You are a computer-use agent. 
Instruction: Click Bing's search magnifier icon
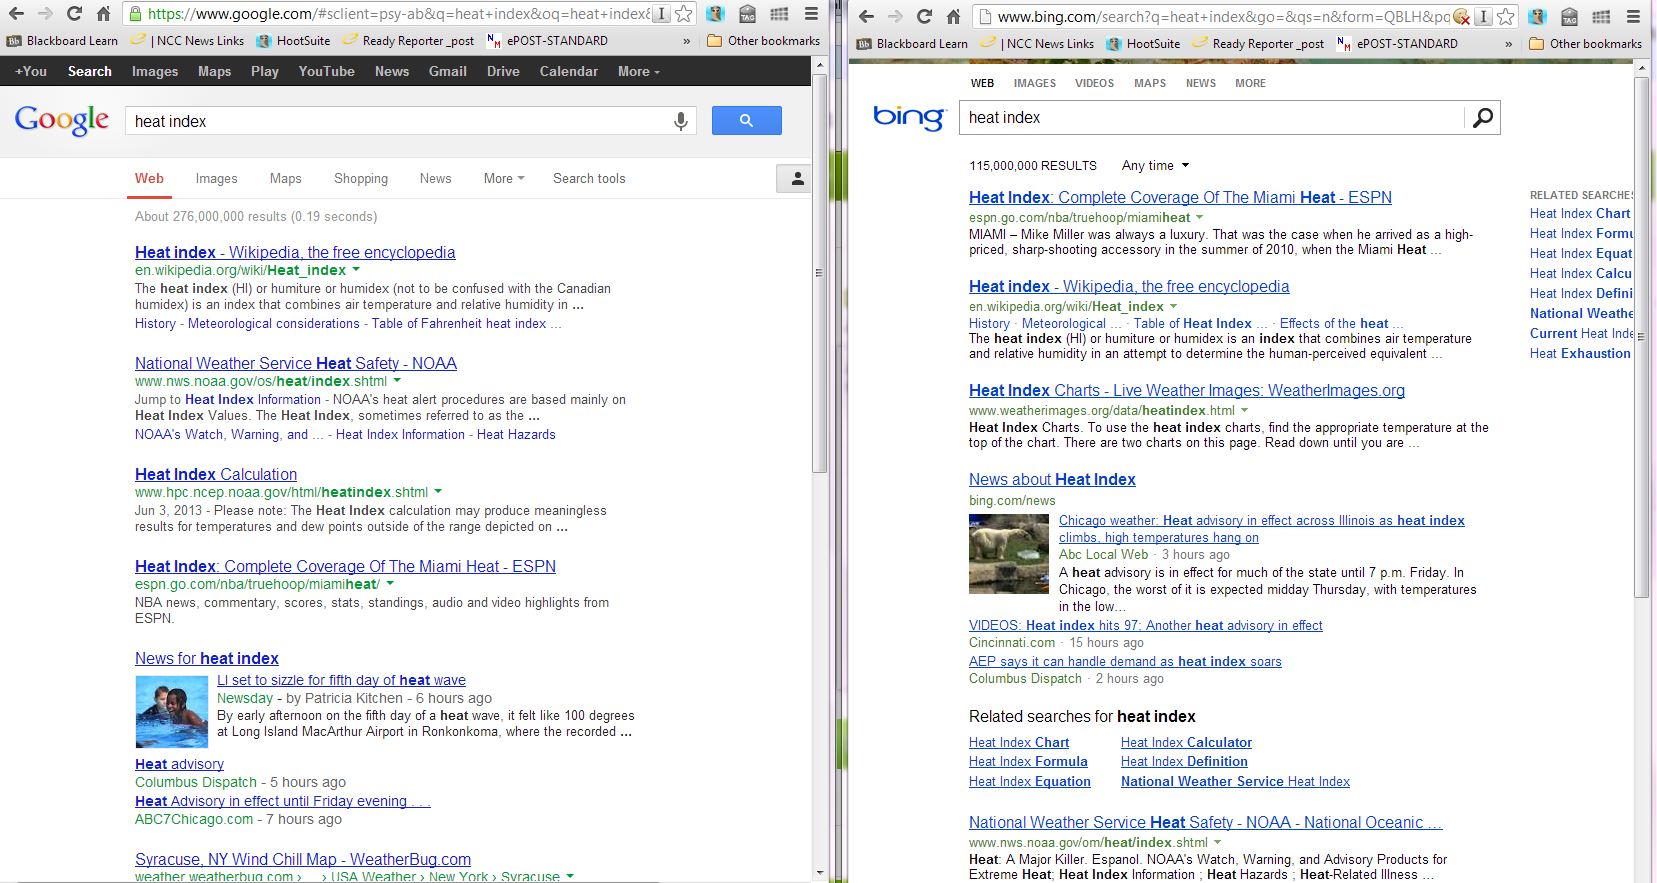point(1483,117)
